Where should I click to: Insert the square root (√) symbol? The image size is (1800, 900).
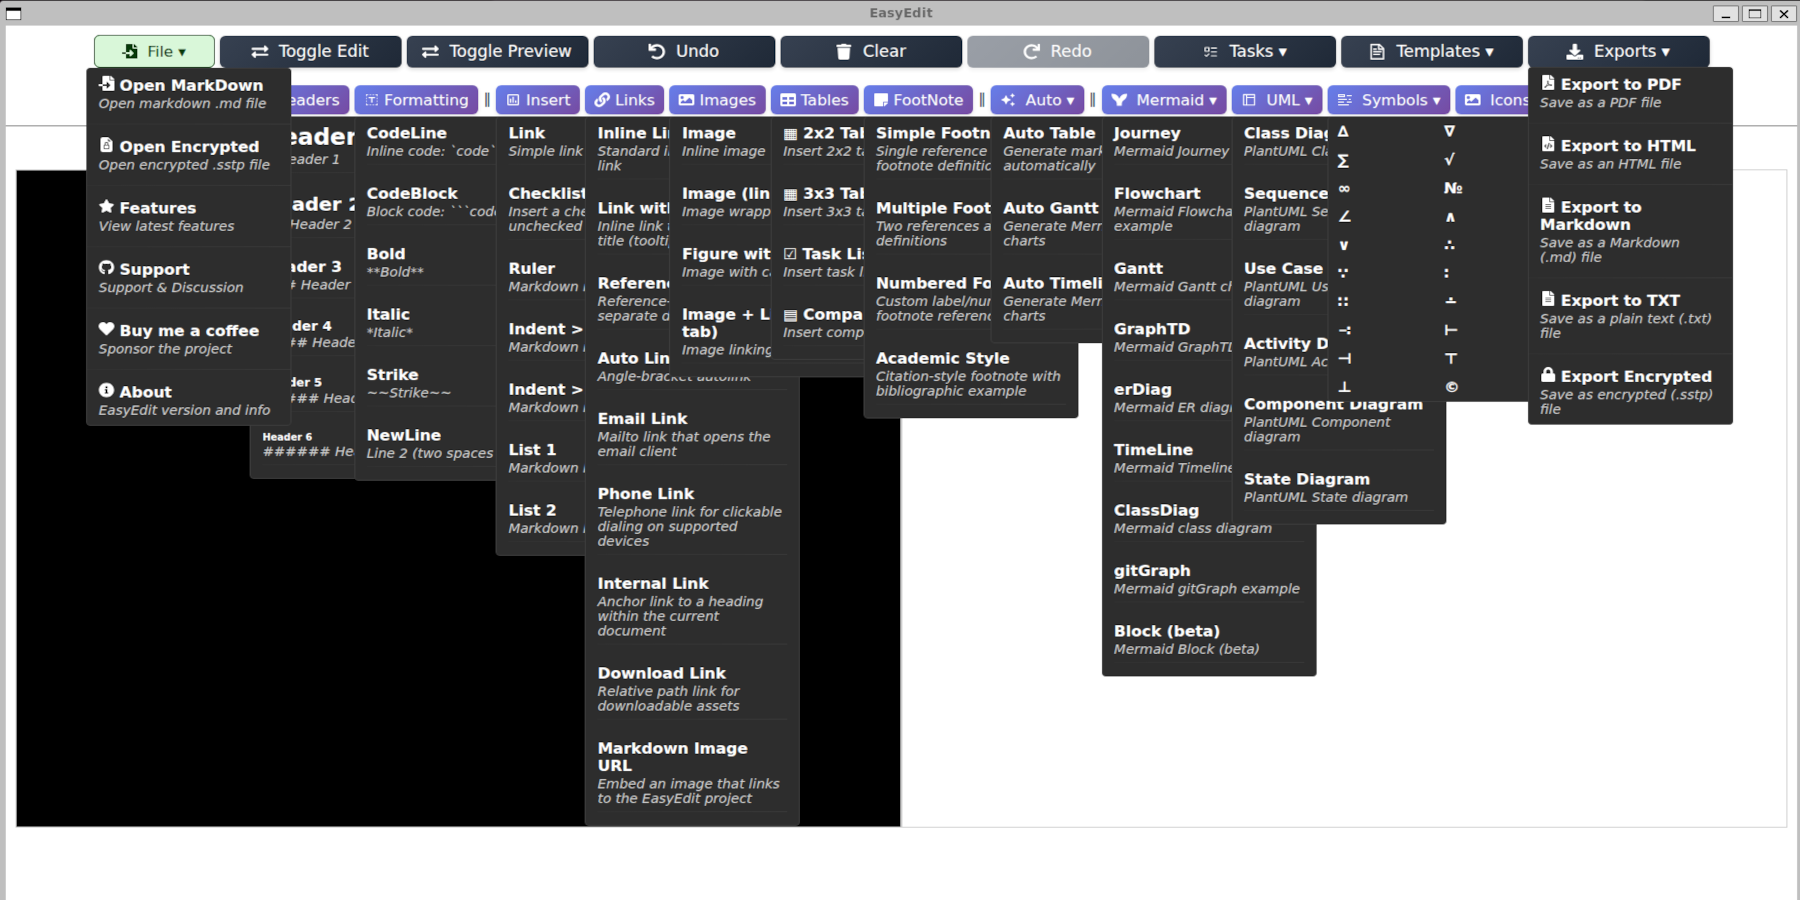point(1449,160)
